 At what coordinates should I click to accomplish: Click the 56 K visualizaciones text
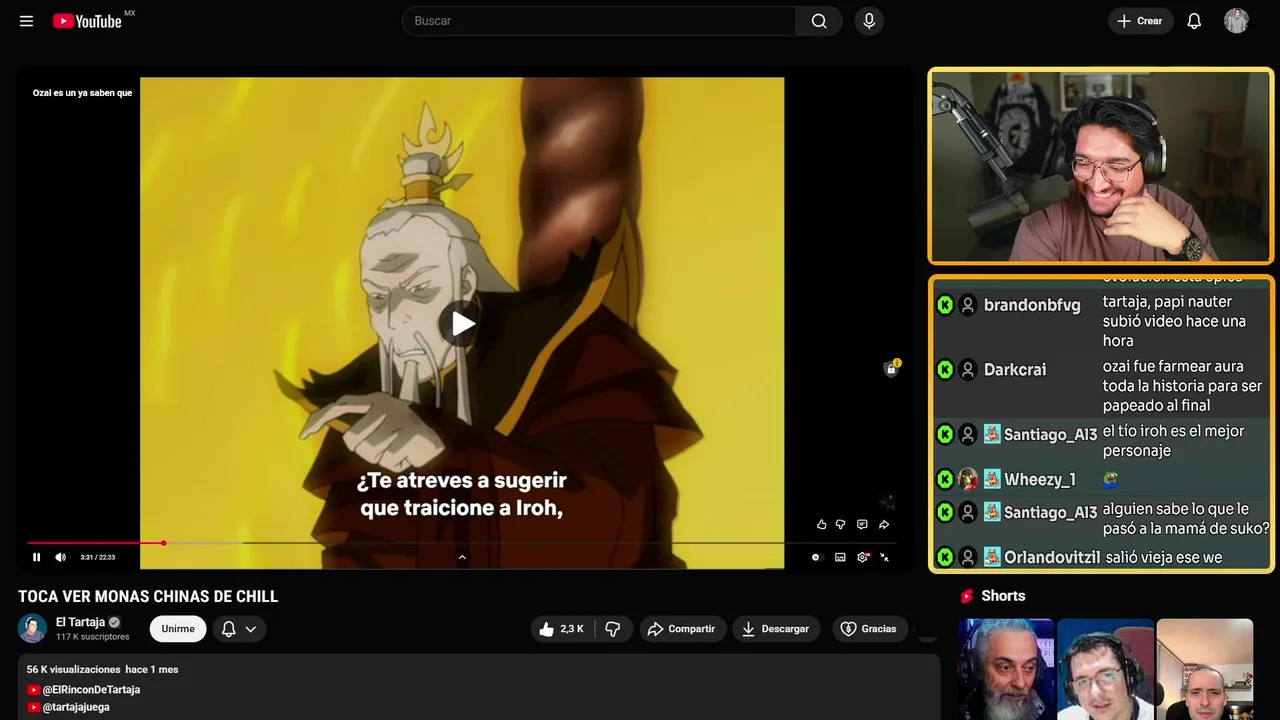(73, 669)
